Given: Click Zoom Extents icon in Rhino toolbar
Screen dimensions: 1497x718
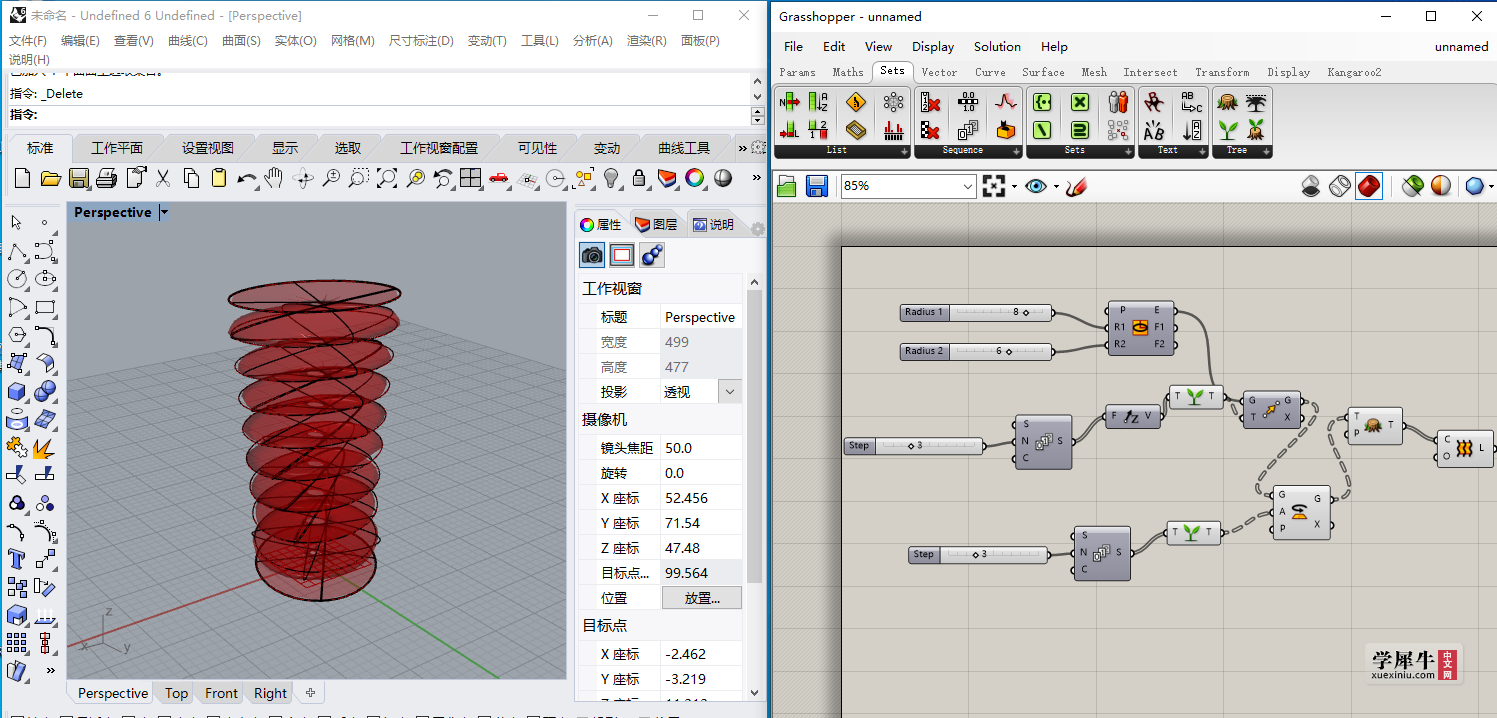Looking at the screenshot, I should point(387,178).
